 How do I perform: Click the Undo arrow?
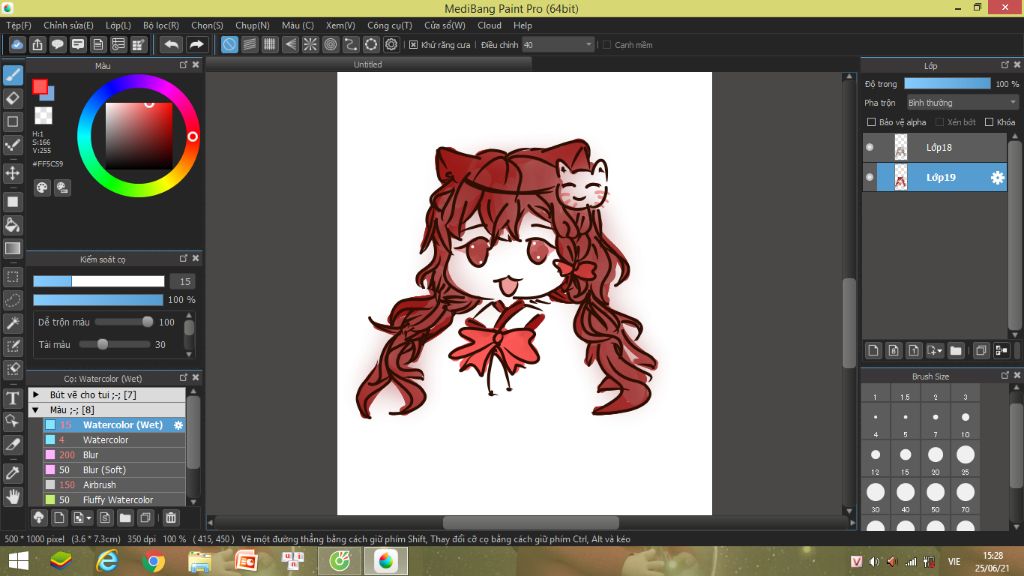click(171, 44)
